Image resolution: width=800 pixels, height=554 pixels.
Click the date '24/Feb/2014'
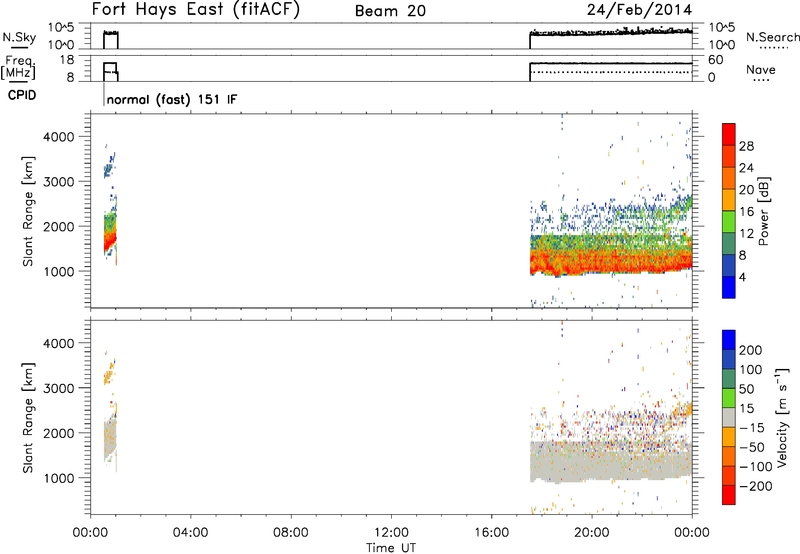pos(639,10)
